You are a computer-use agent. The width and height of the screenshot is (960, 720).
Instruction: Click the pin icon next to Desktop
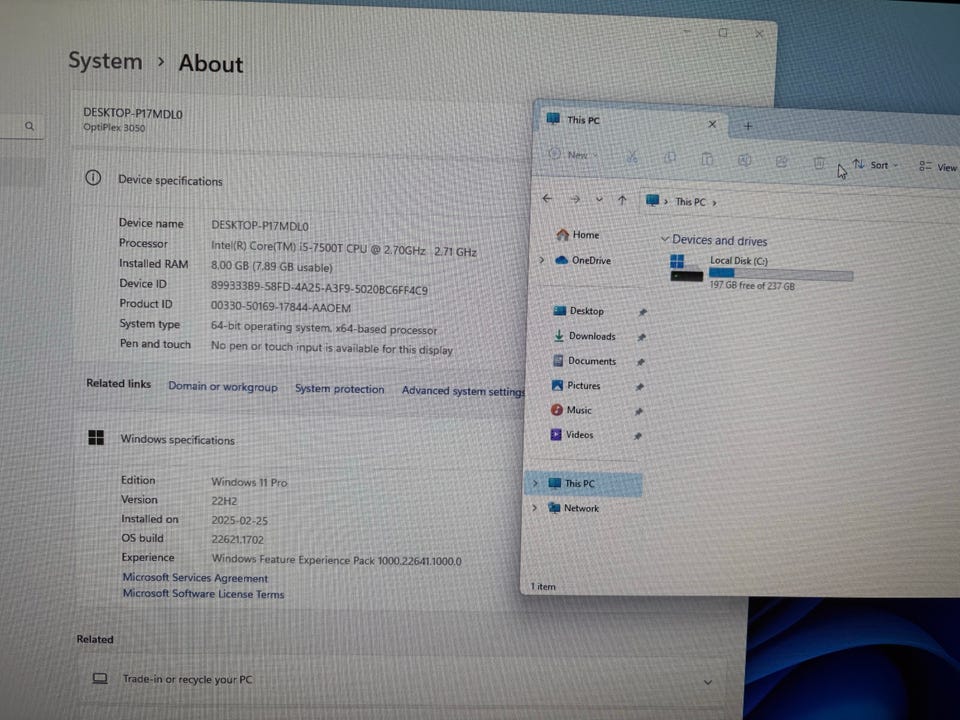tap(642, 313)
